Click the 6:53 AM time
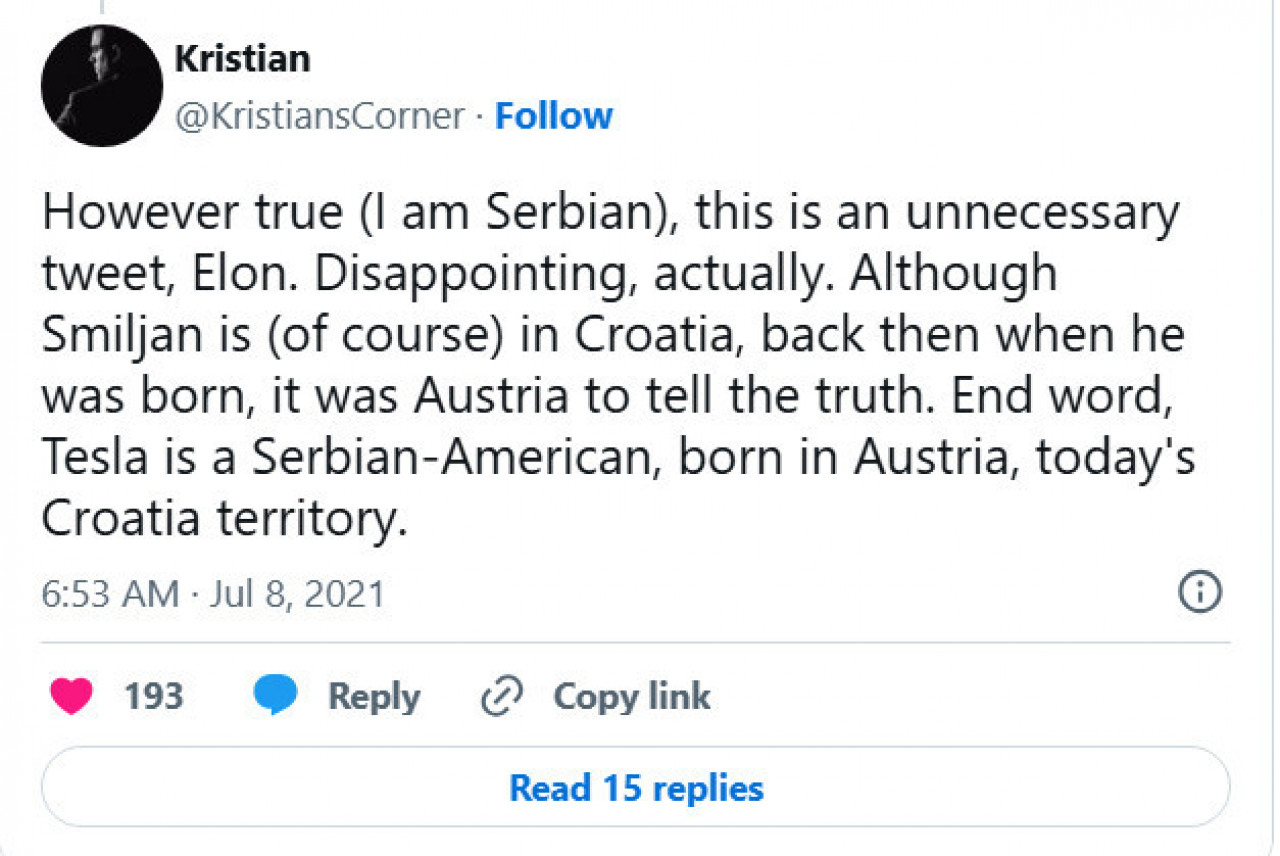Screen dimensions: 1280x856 click(x=110, y=594)
